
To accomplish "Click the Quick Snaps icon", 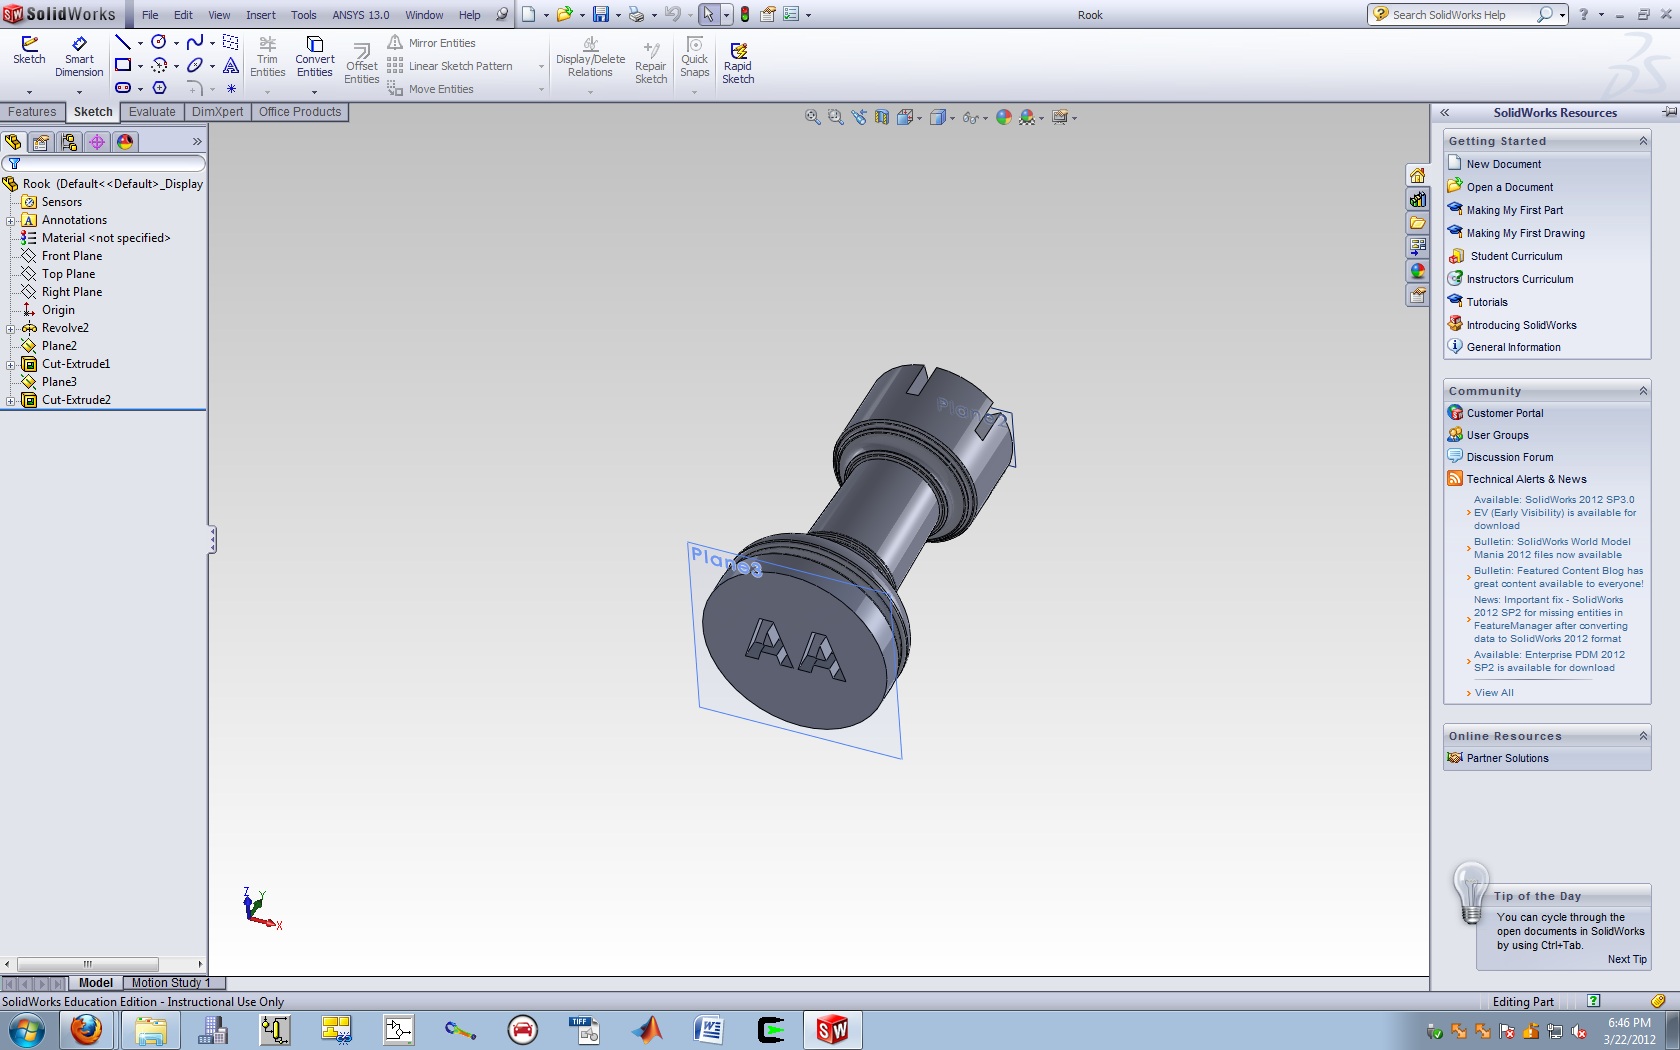I will [694, 56].
